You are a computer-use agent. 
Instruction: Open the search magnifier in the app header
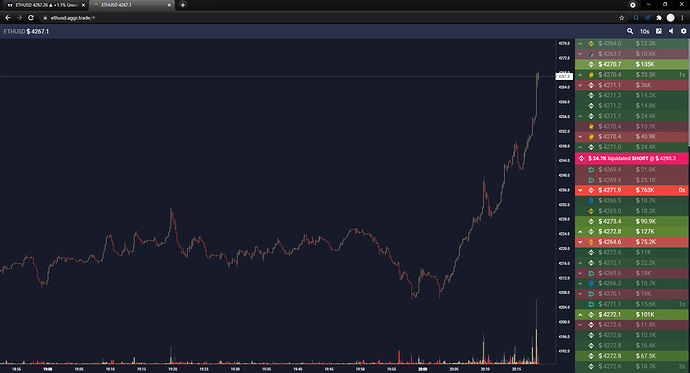[630, 31]
